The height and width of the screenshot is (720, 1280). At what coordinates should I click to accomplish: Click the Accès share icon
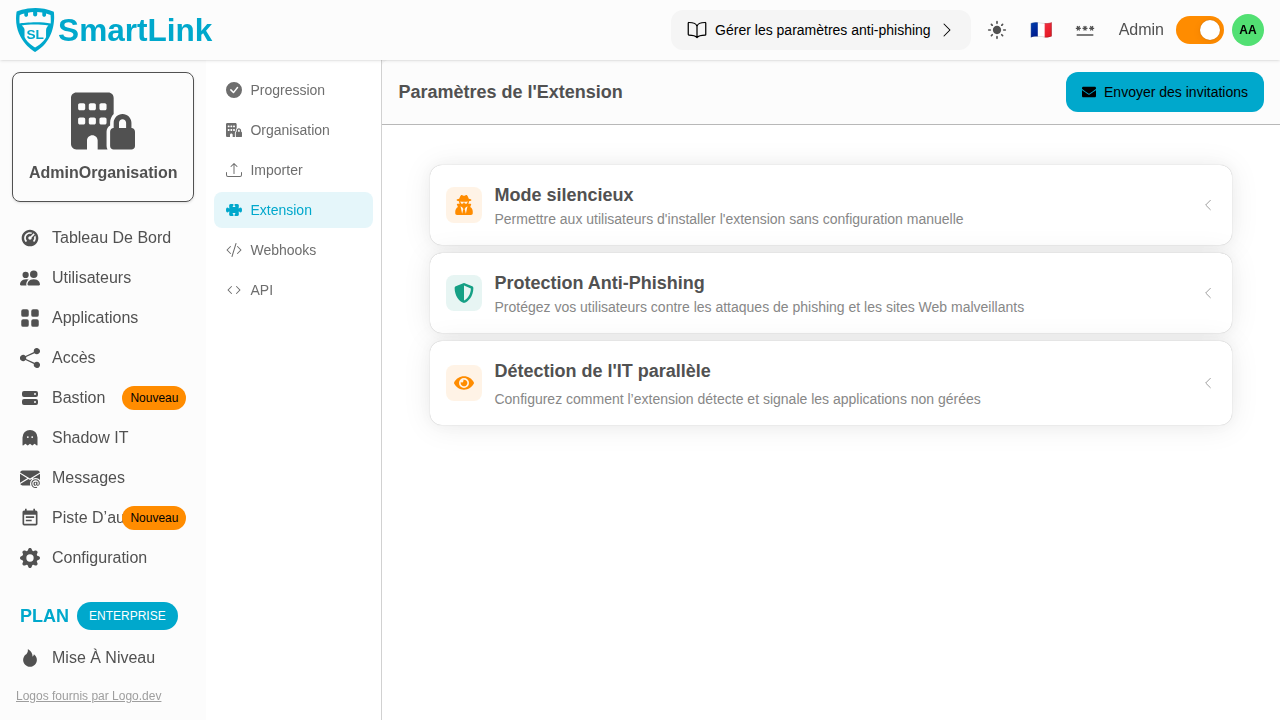coord(30,357)
